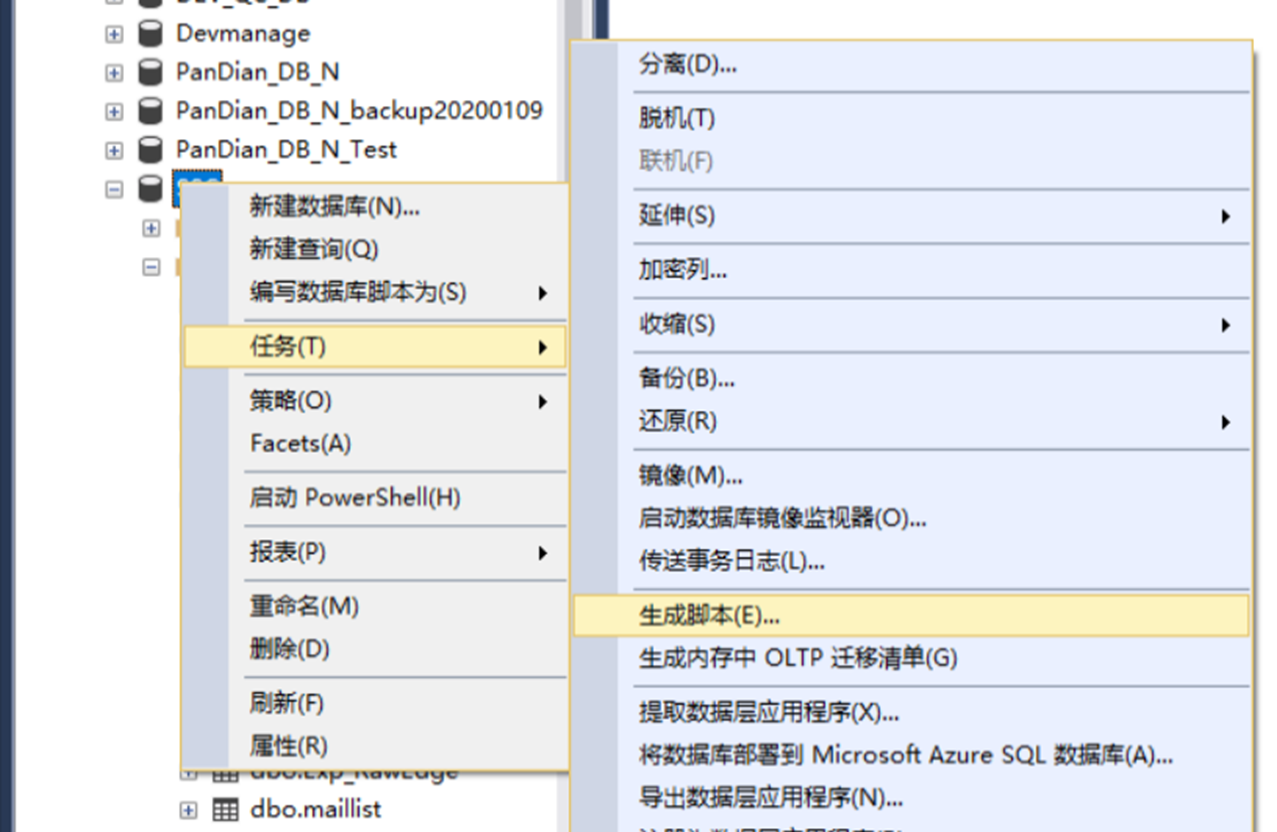
Task: Select PanDian_DB_N in the tree
Action: (258, 72)
